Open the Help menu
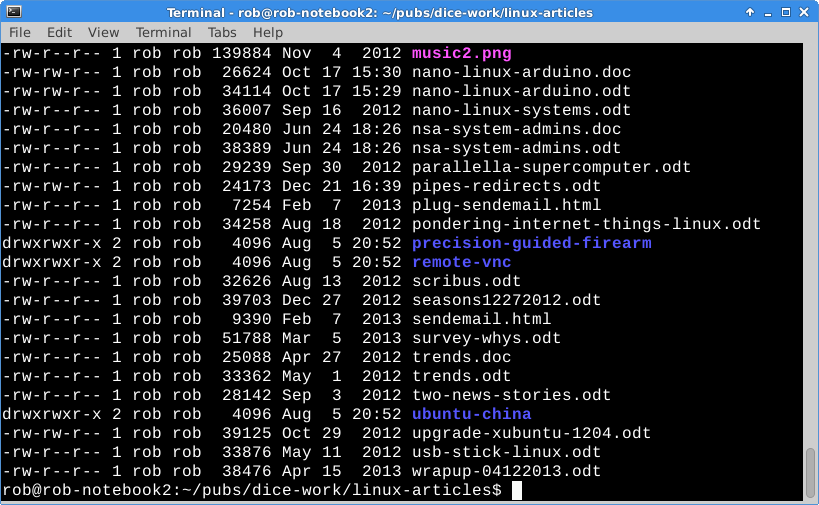The height and width of the screenshot is (505, 819). 268,32
